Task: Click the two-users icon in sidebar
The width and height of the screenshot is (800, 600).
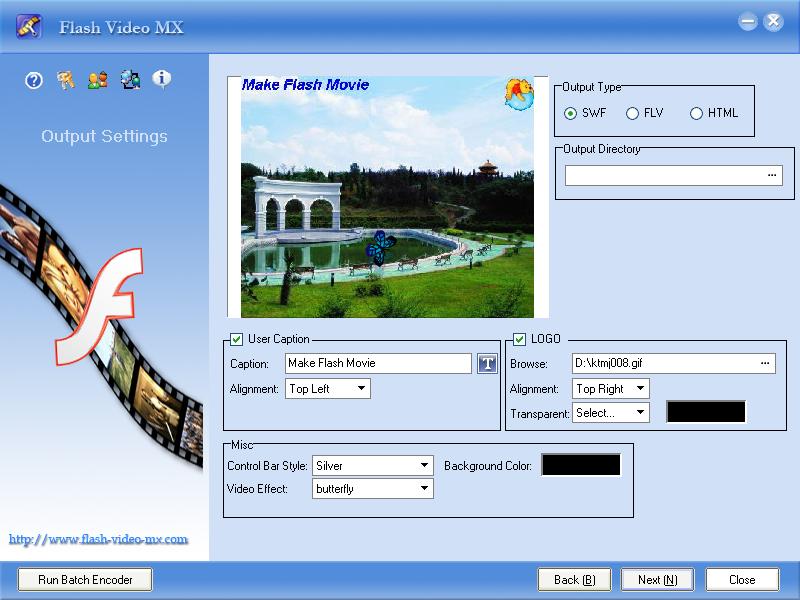Action: tap(97, 80)
